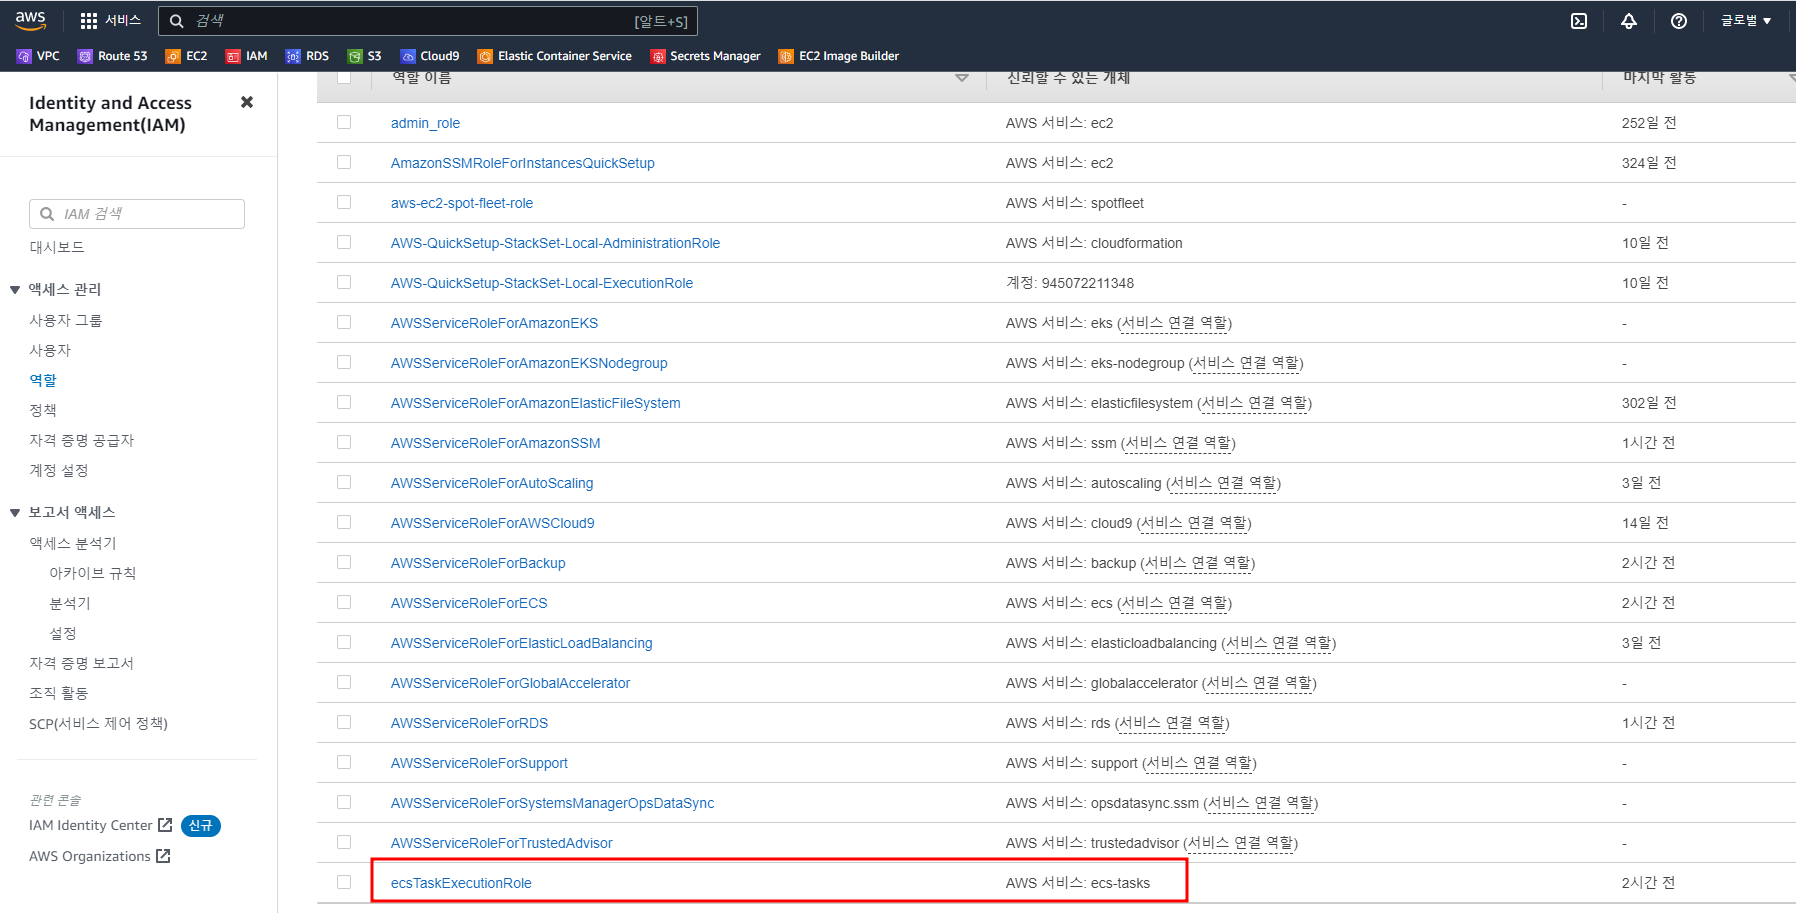Image resolution: width=1796 pixels, height=913 pixels.
Task: Open AWS-QuickSetup-StackSet-Local-ExecutionRole link
Action: [542, 283]
